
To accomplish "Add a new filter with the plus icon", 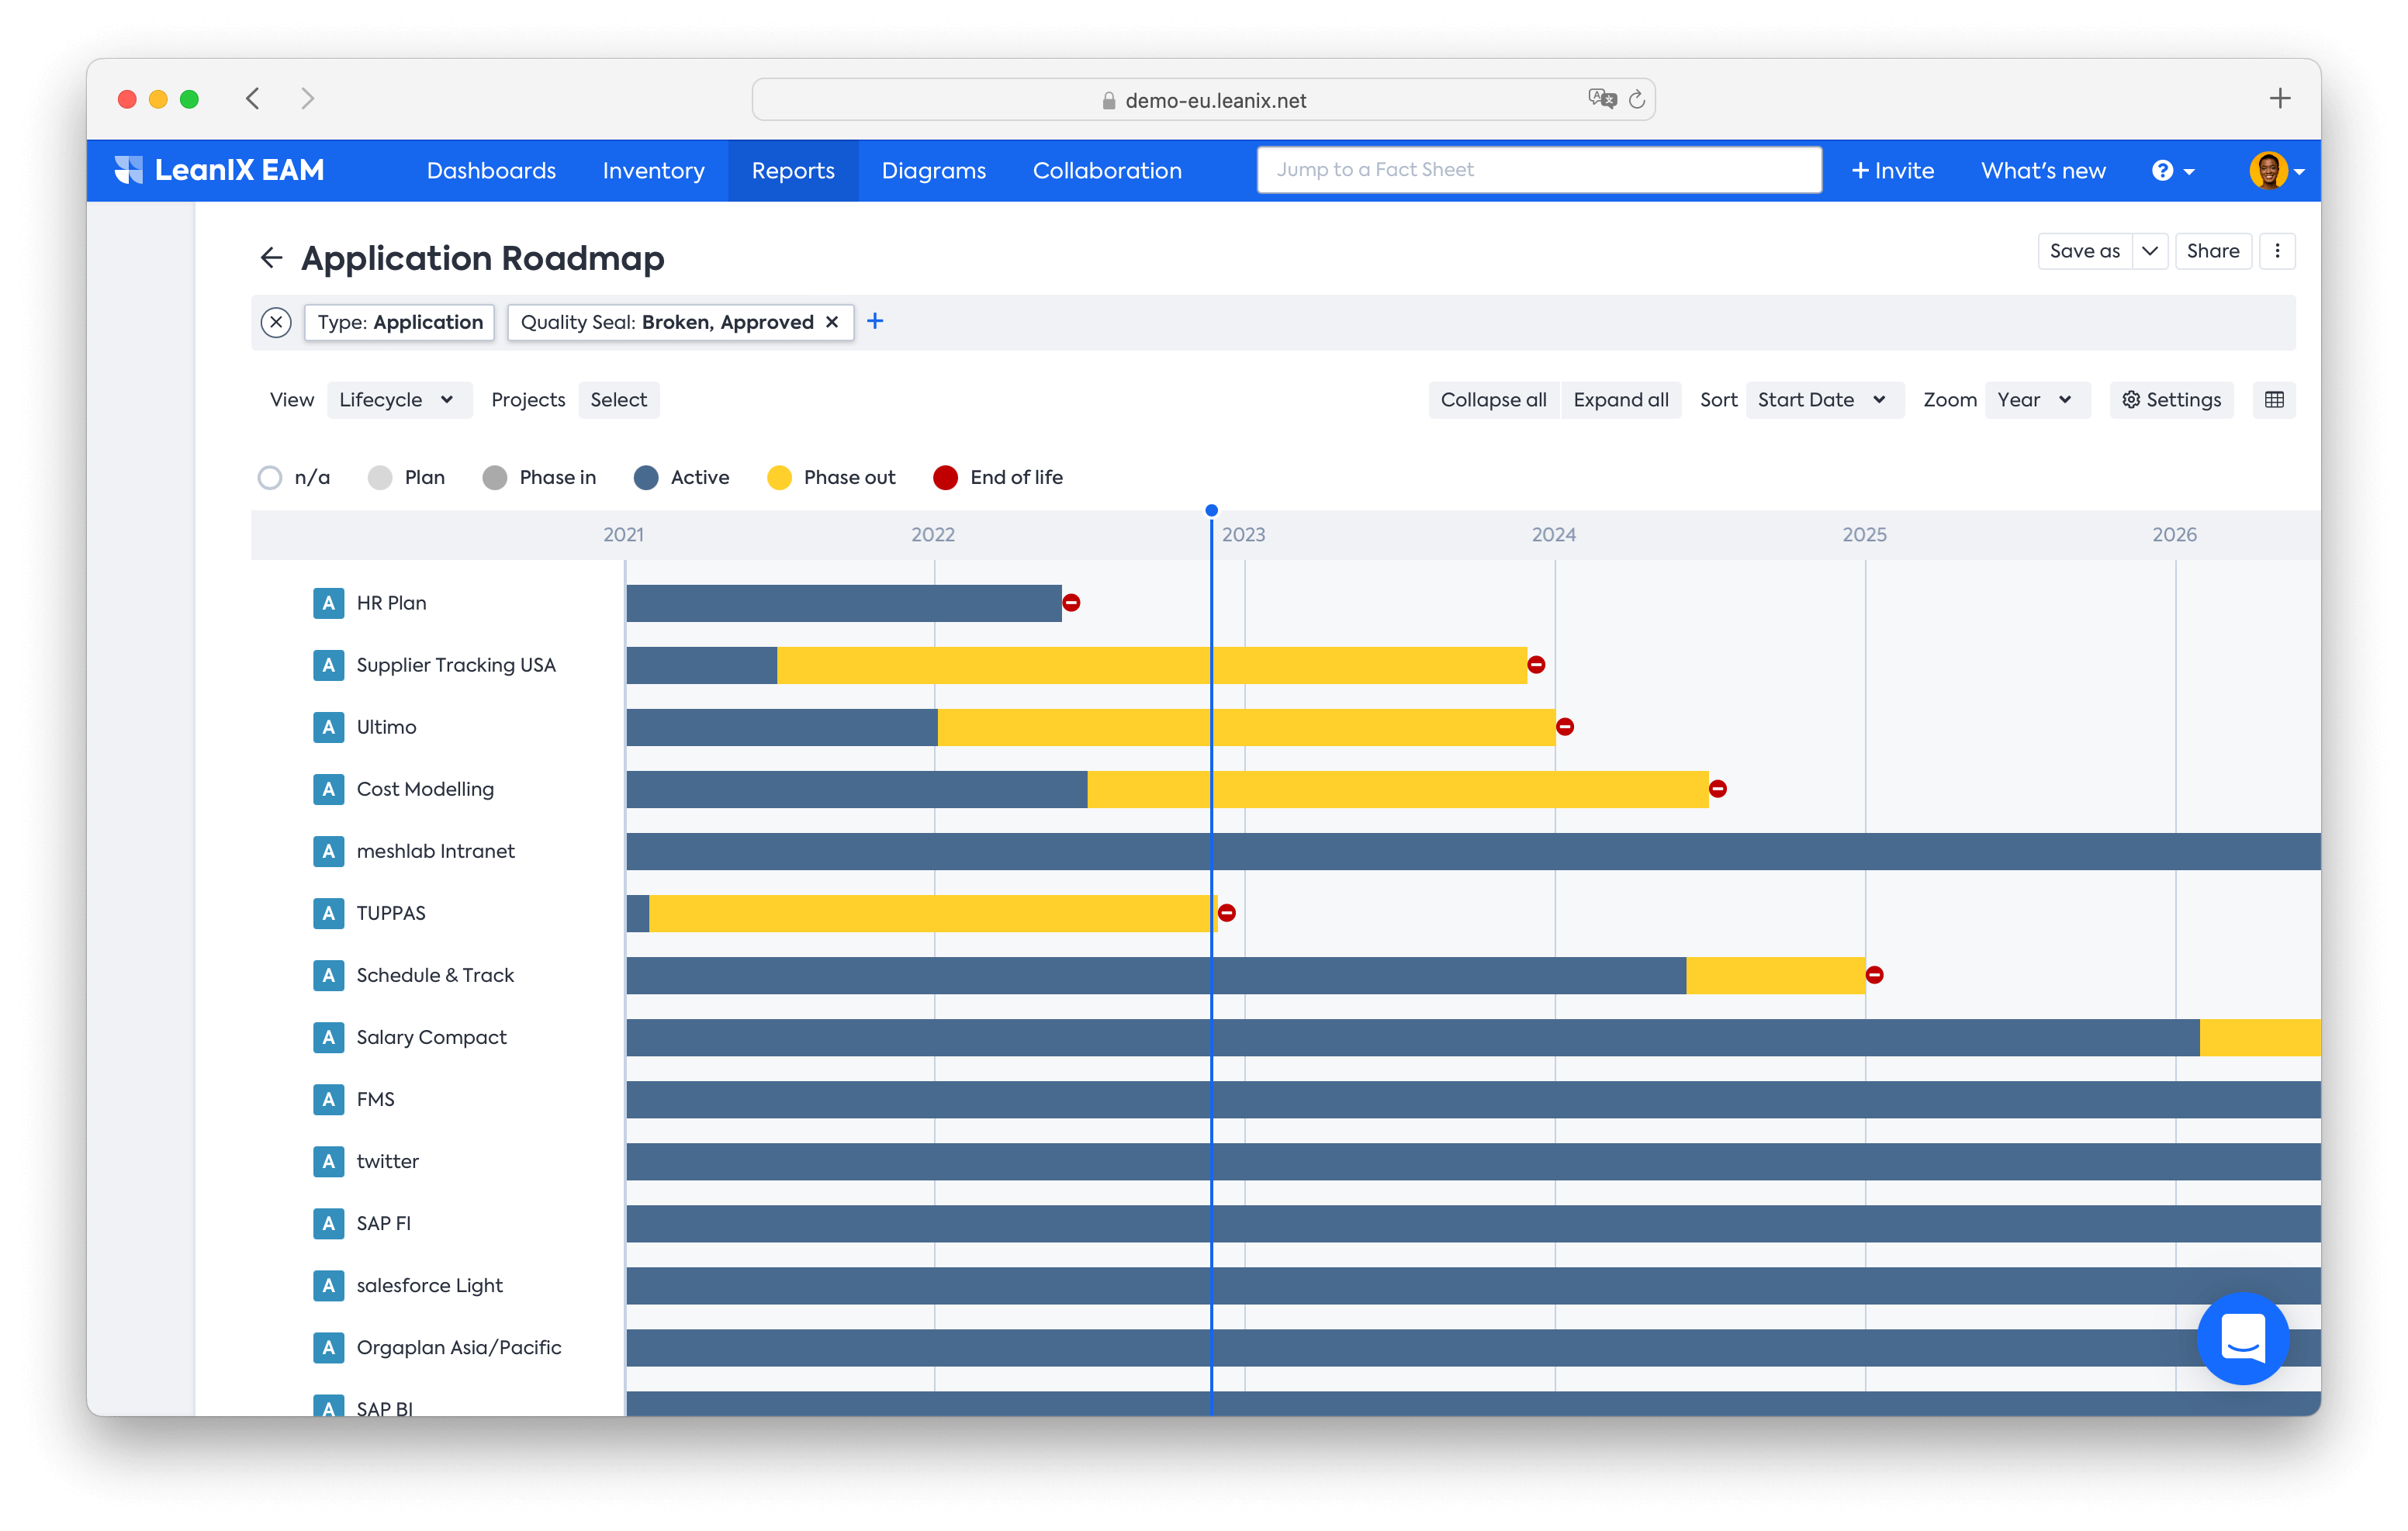I will pyautogui.click(x=875, y=321).
